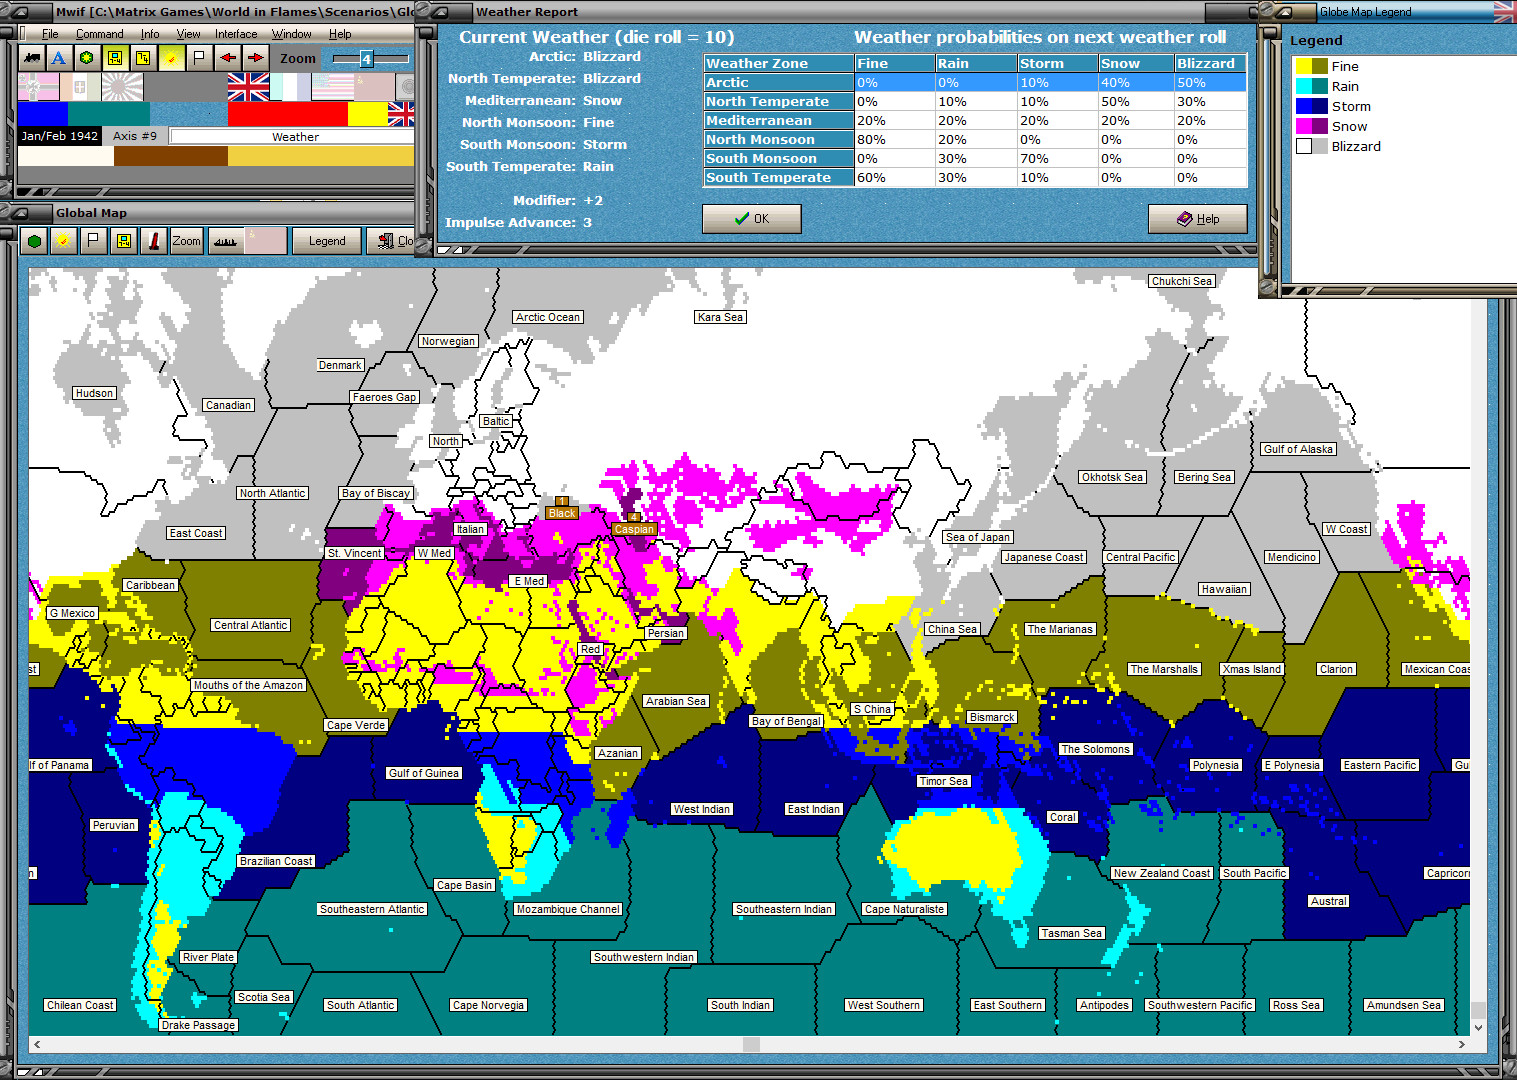
Task: Click the Blizzard column header
Action: pyautogui.click(x=1210, y=64)
